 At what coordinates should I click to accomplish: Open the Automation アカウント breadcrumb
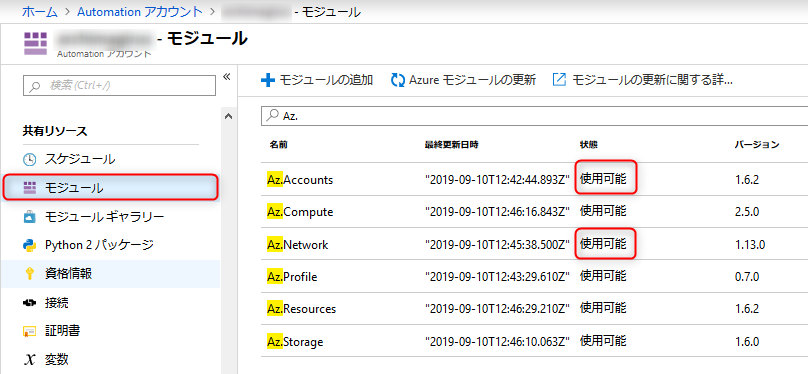point(140,12)
